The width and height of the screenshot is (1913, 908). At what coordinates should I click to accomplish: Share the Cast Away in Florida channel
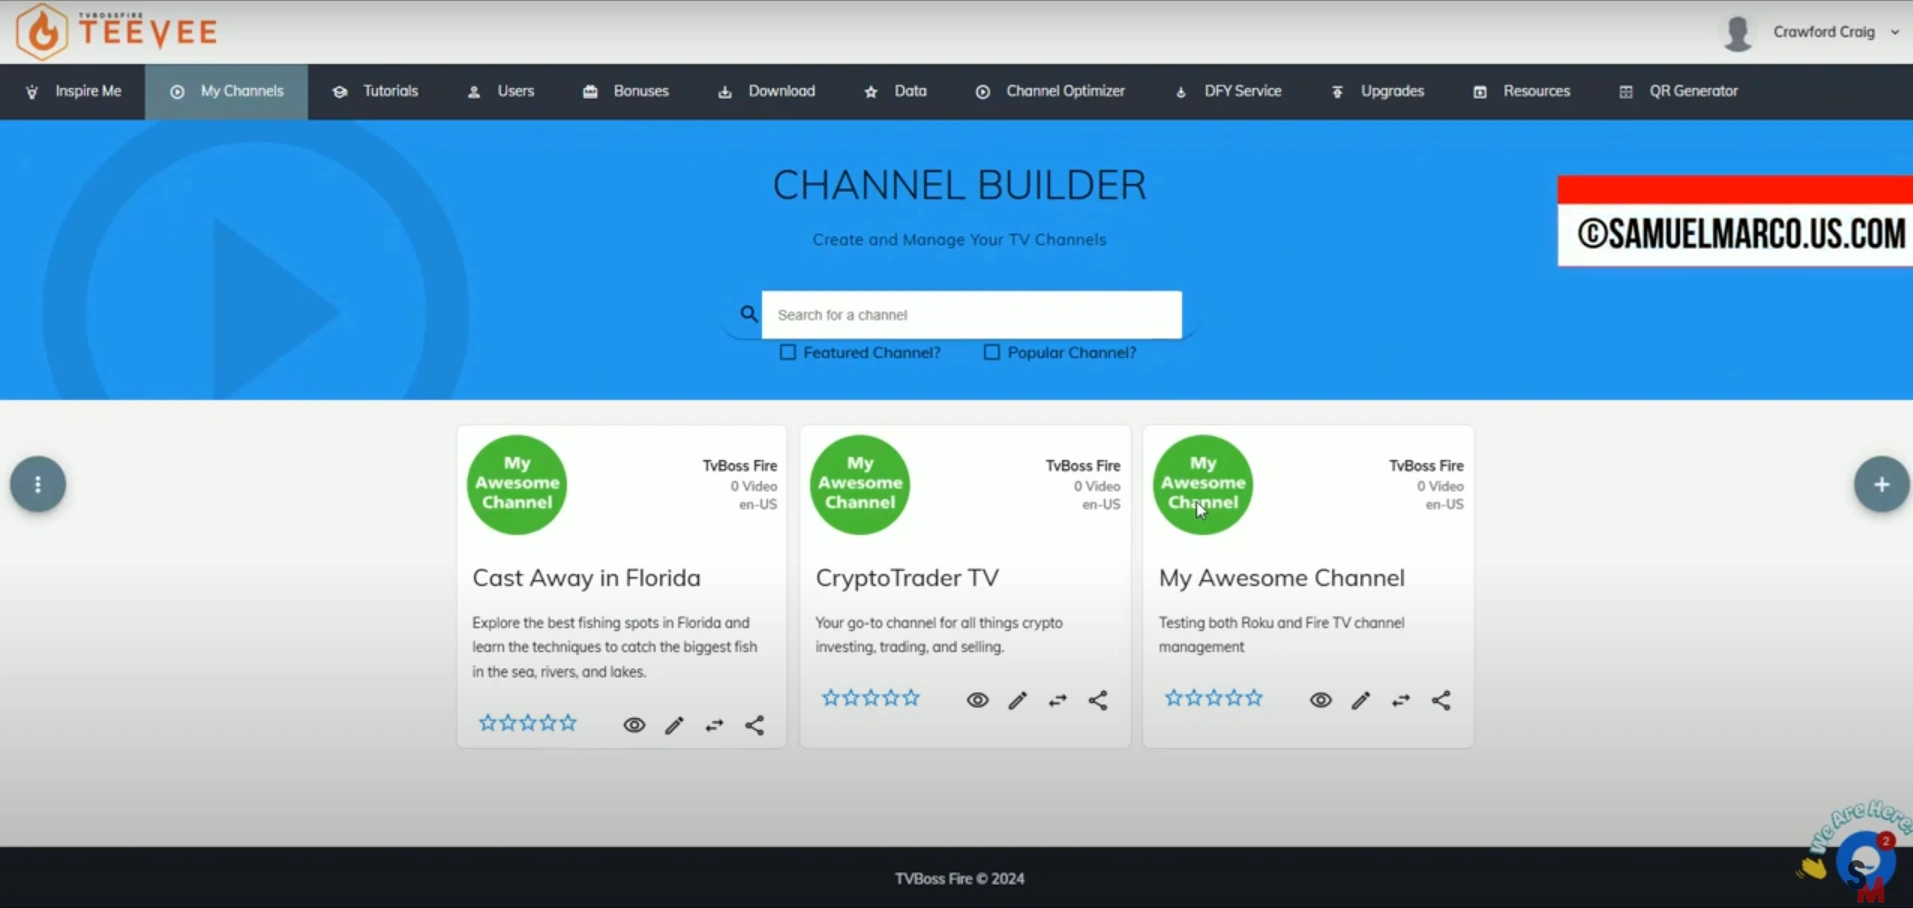coord(755,725)
